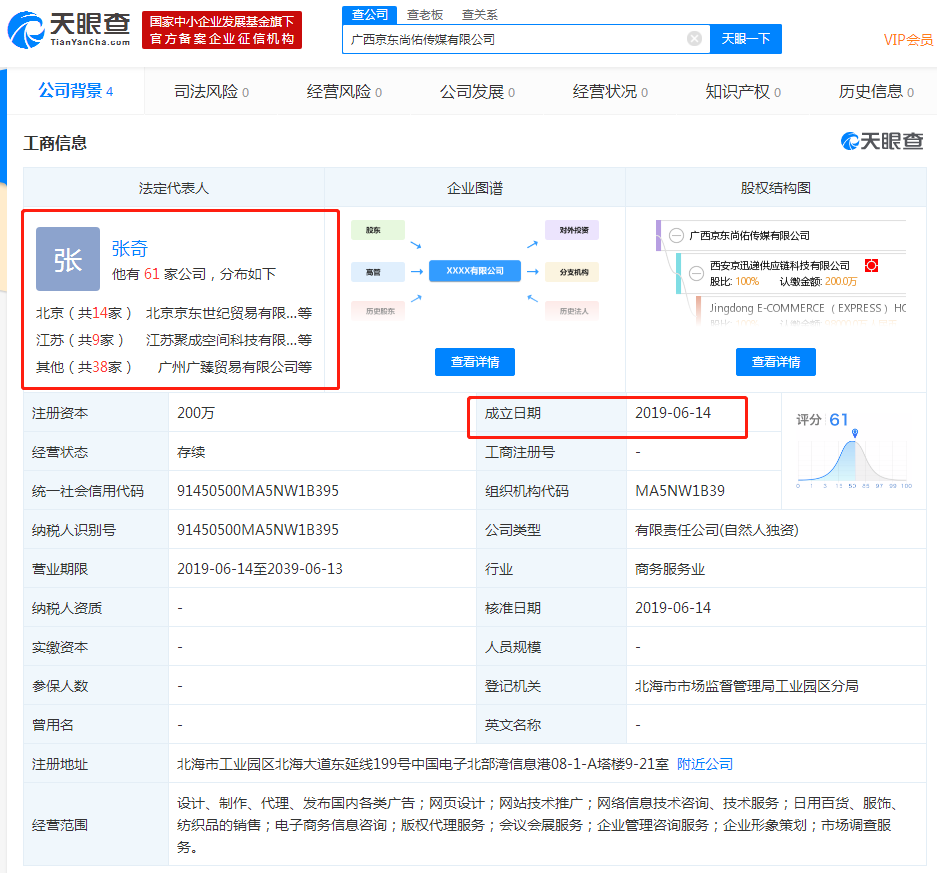Click the 天眼一下 search button

(745, 38)
